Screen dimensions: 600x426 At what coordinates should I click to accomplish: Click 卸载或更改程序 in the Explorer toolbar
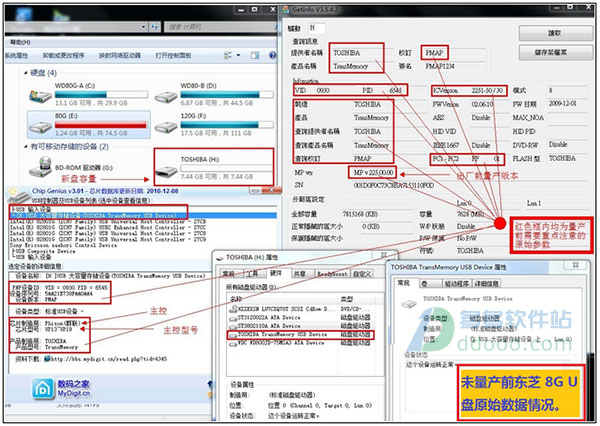[x=64, y=56]
